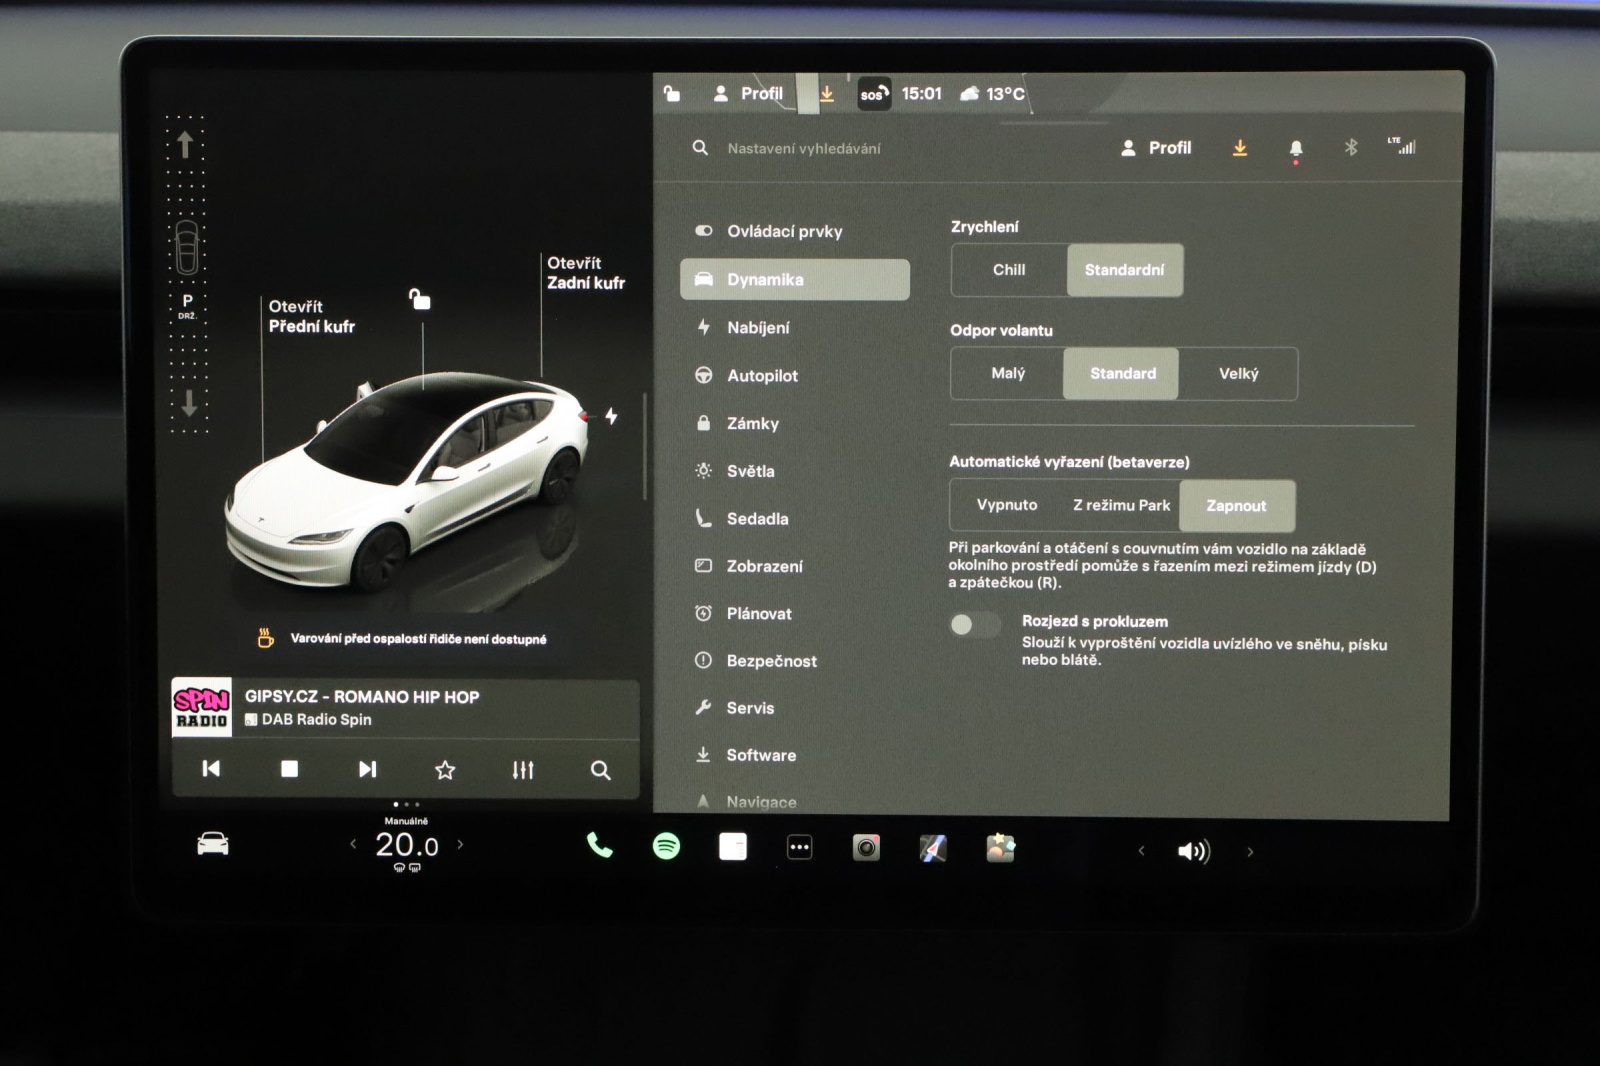Viewport: 1600px width, 1066px height.
Task: Open the dashcam camera app
Action: (x=866, y=848)
